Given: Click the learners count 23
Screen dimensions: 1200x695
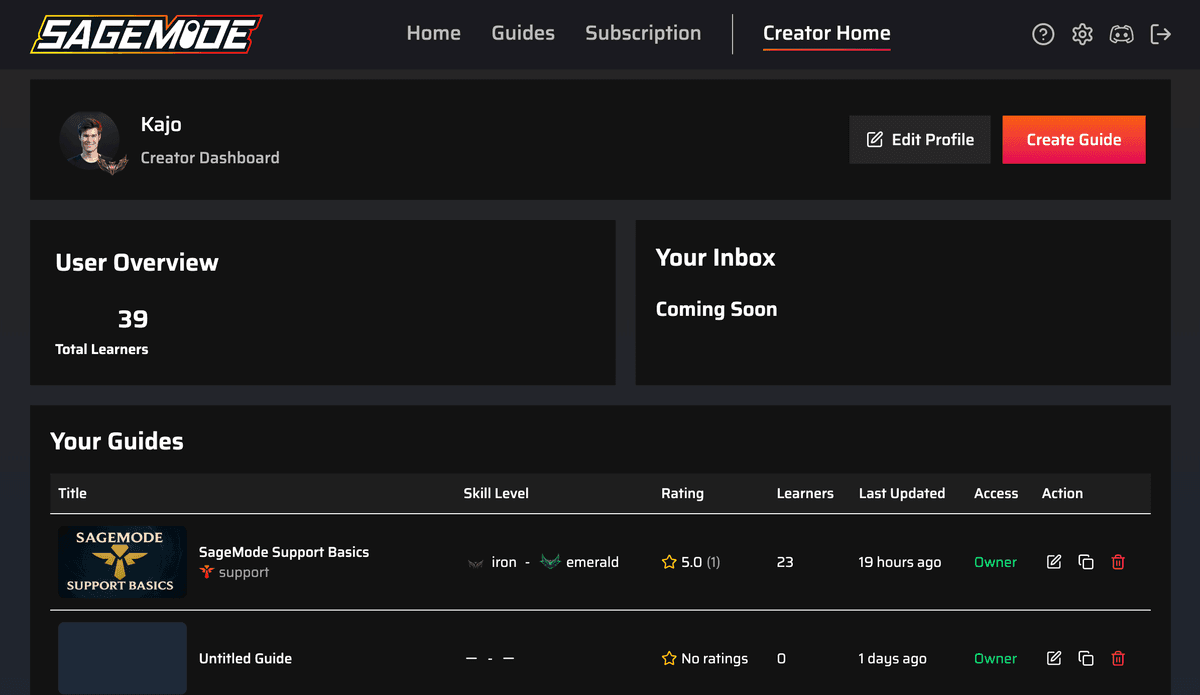Looking at the screenshot, I should 785,562.
